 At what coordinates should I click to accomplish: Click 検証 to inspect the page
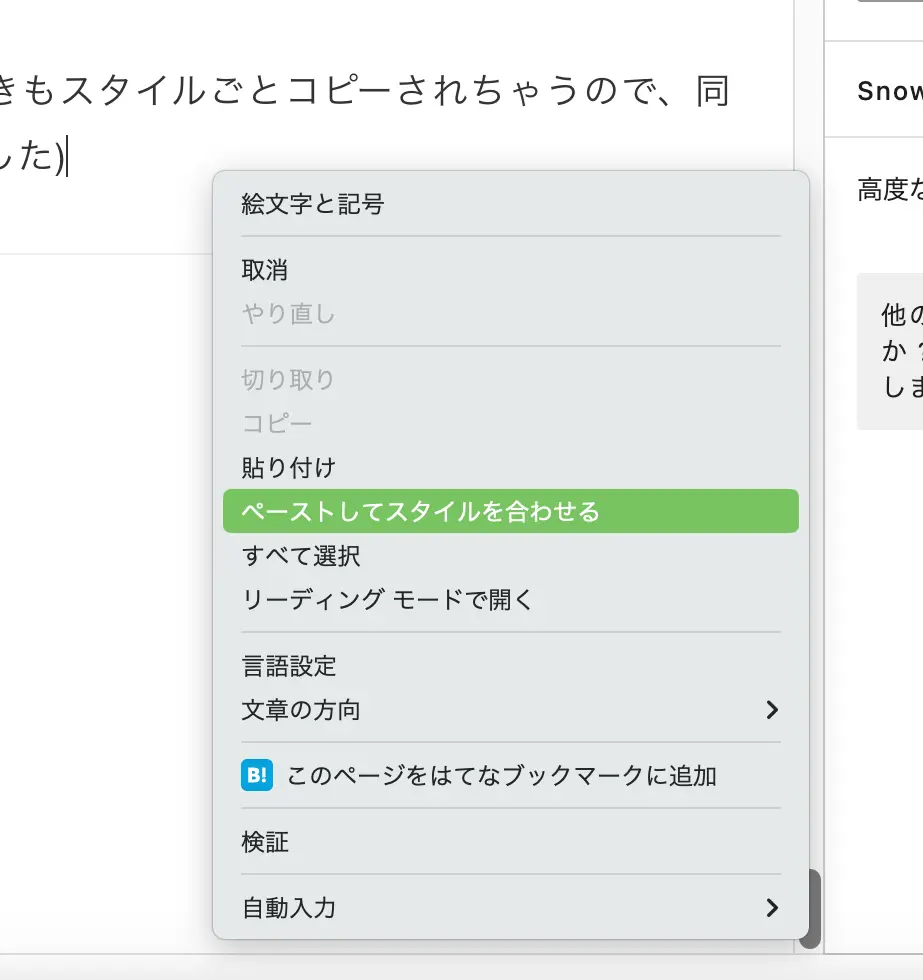[x=265, y=842]
